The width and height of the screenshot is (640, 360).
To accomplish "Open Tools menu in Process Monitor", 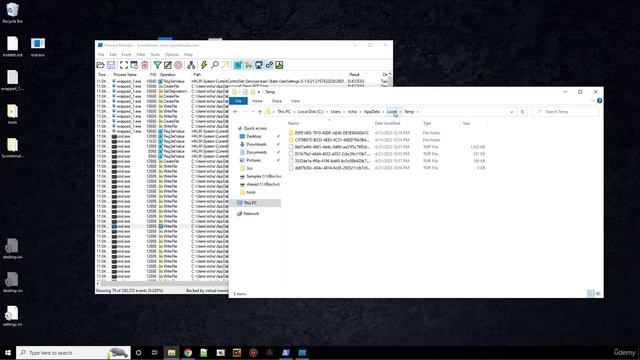I will coord(155,55).
